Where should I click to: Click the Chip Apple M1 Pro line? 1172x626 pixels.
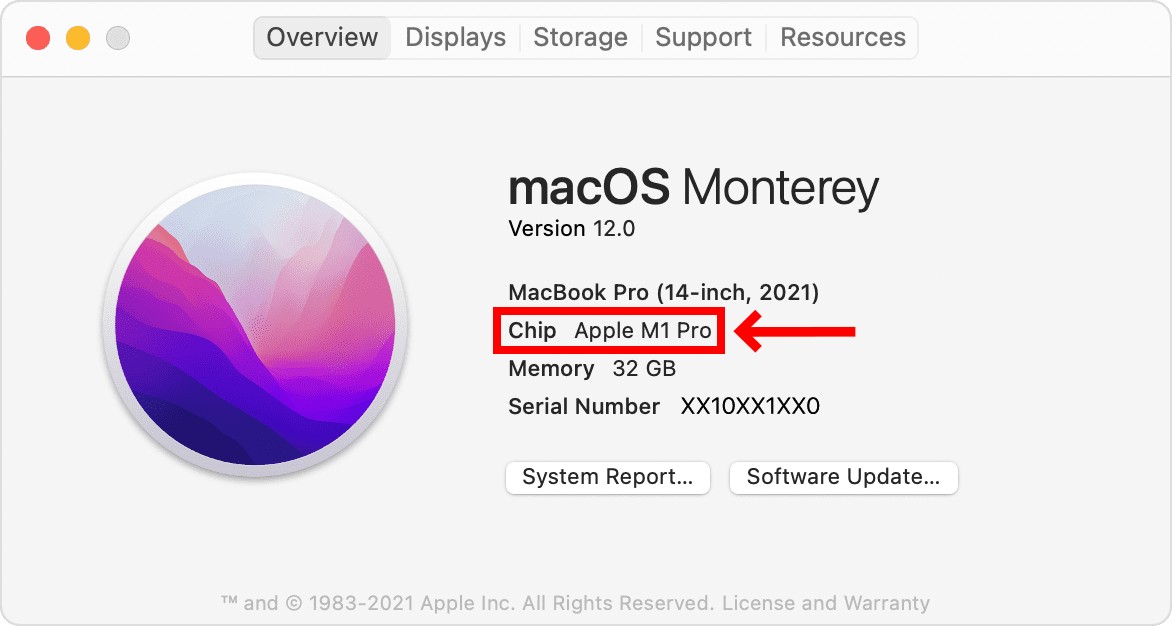(x=609, y=330)
